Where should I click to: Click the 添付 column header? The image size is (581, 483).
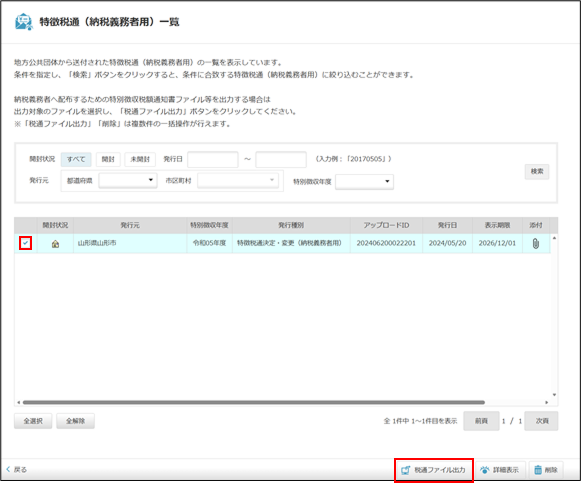click(536, 225)
